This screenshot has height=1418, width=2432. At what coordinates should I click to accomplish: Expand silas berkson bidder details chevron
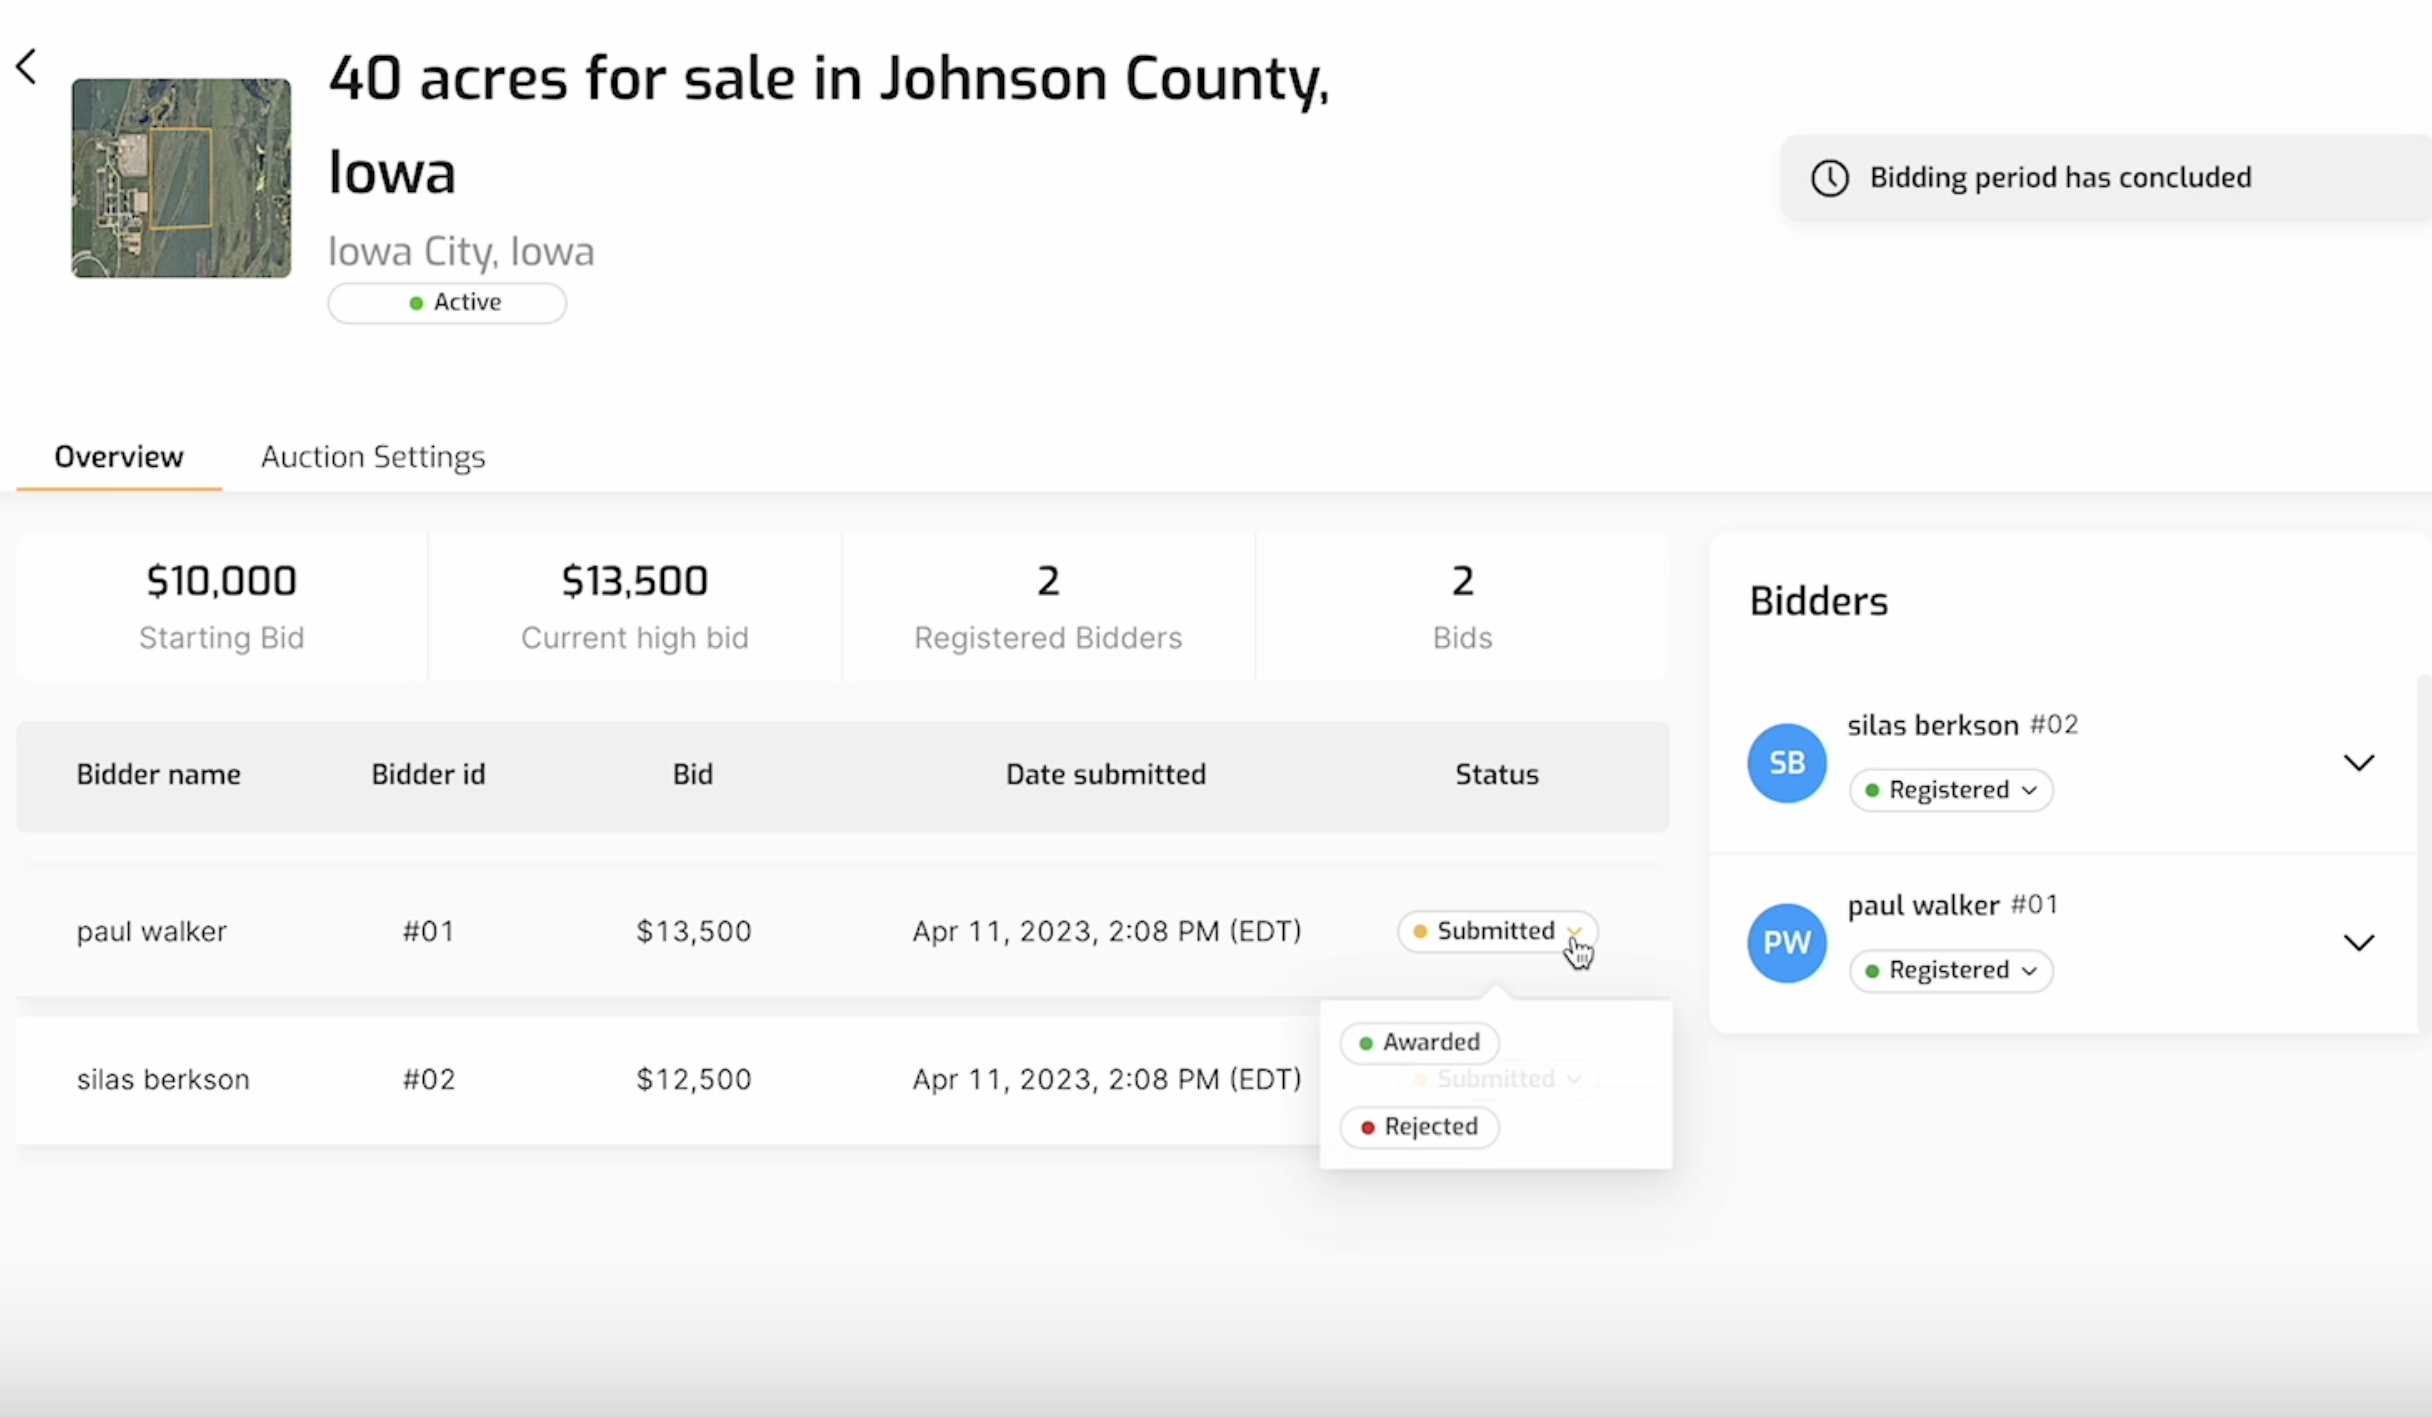2358,763
